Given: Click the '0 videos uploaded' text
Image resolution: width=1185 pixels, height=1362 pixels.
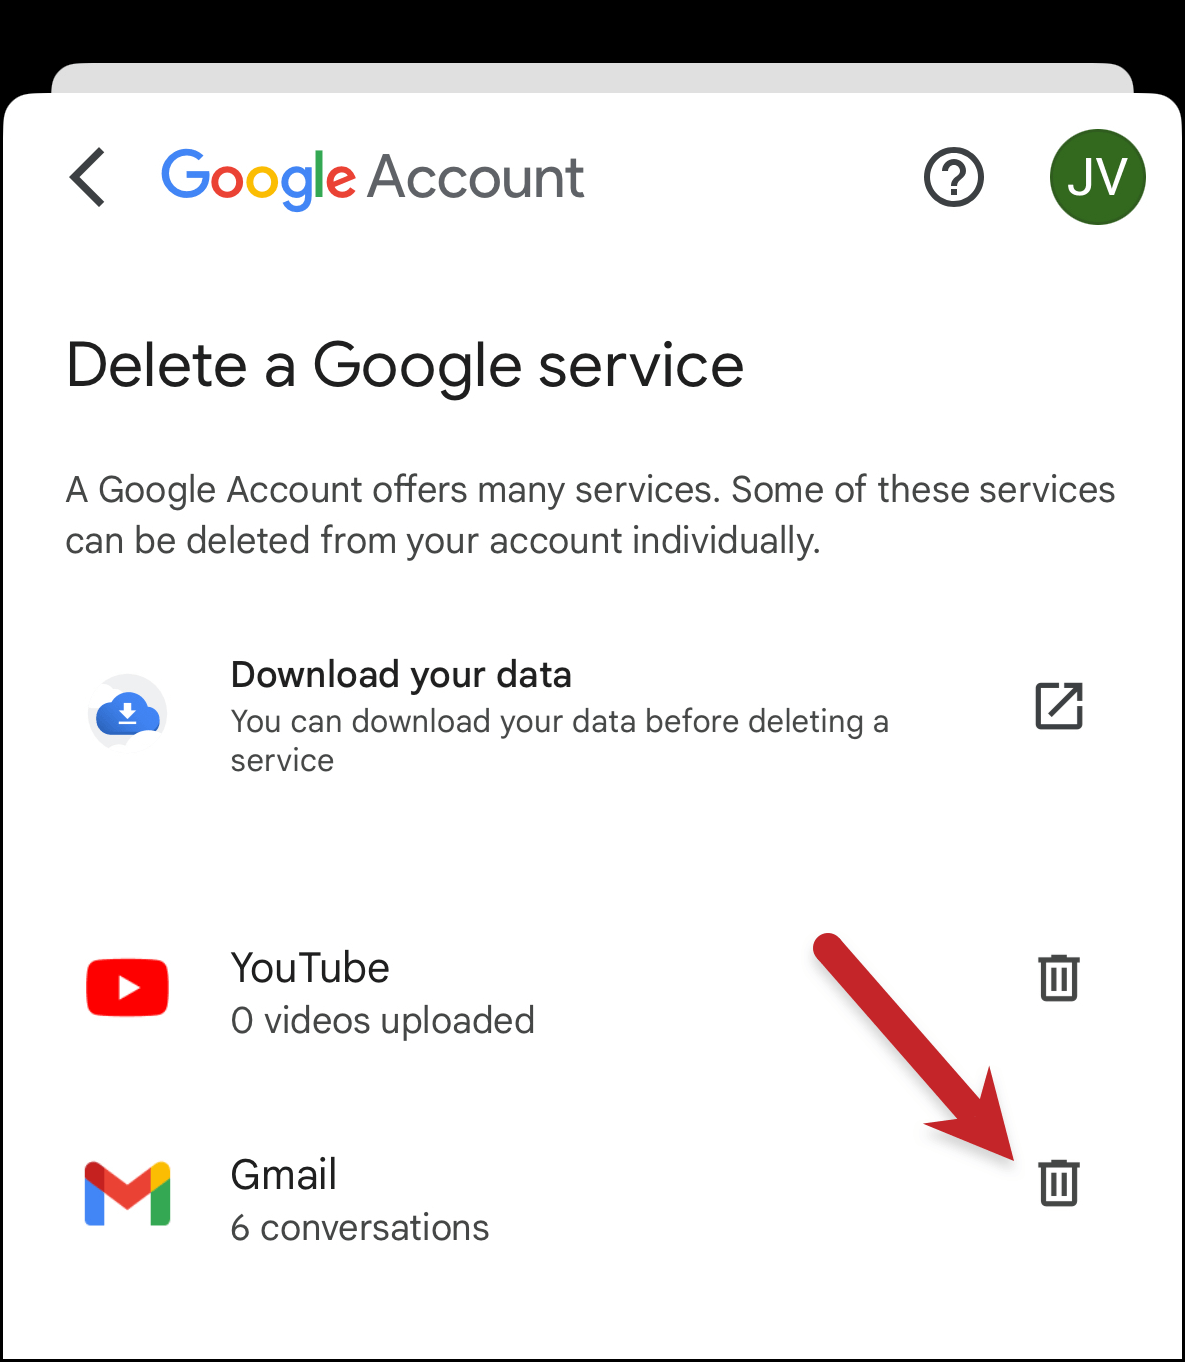Looking at the screenshot, I should [x=383, y=1021].
